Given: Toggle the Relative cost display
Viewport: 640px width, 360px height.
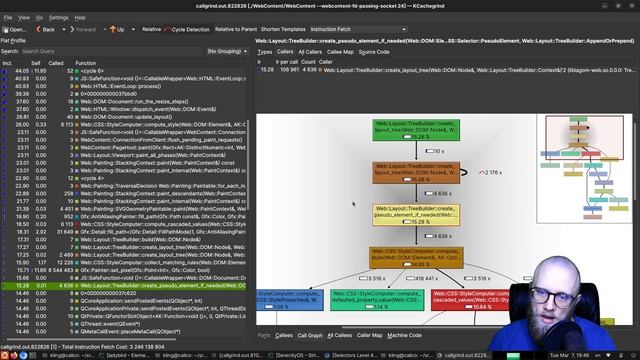Looking at the screenshot, I should point(151,29).
